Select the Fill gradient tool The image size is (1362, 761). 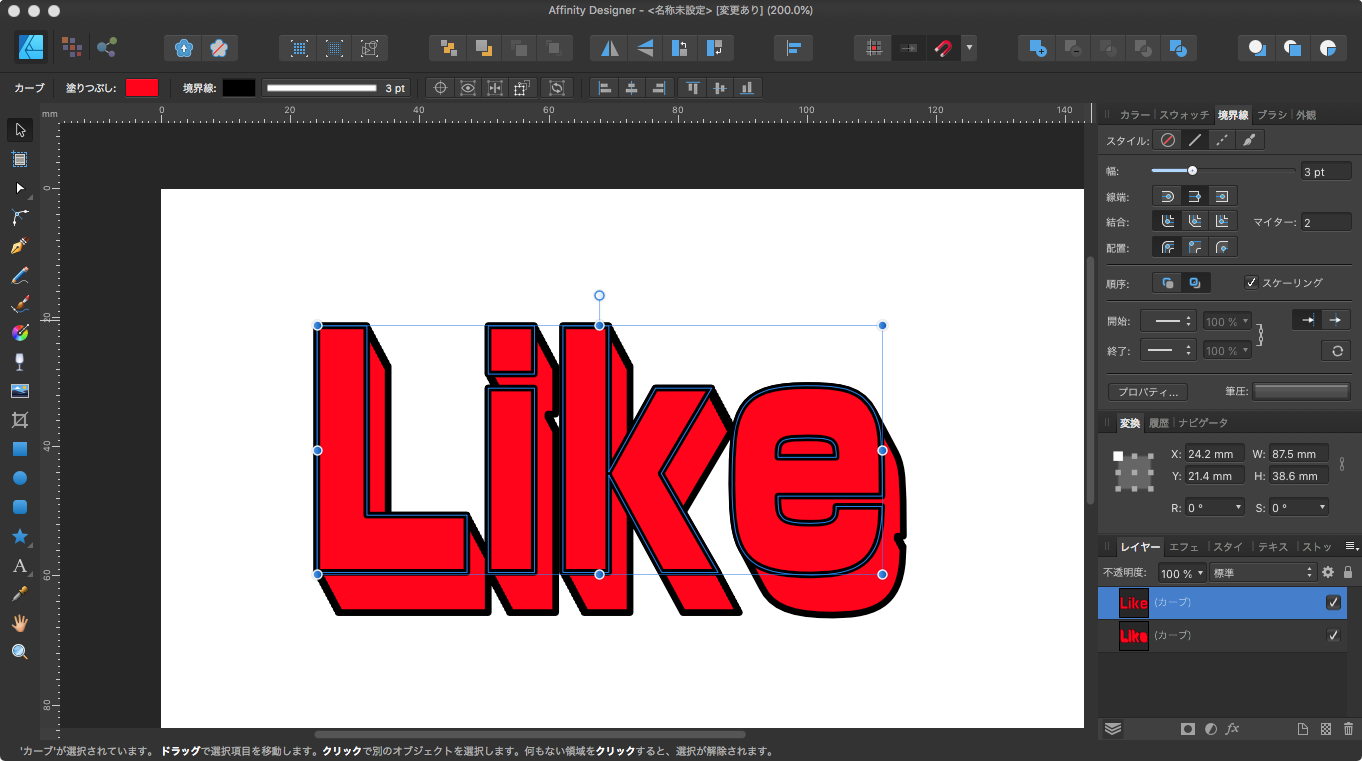coord(19,333)
